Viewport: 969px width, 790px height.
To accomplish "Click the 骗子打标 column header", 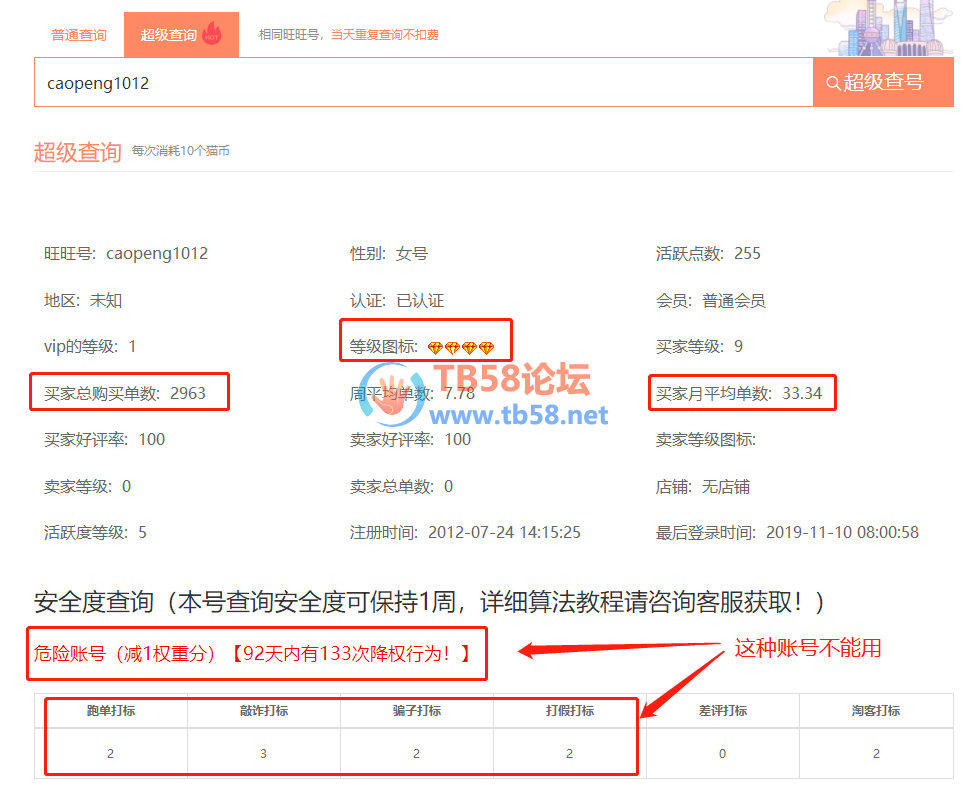I will [416, 711].
